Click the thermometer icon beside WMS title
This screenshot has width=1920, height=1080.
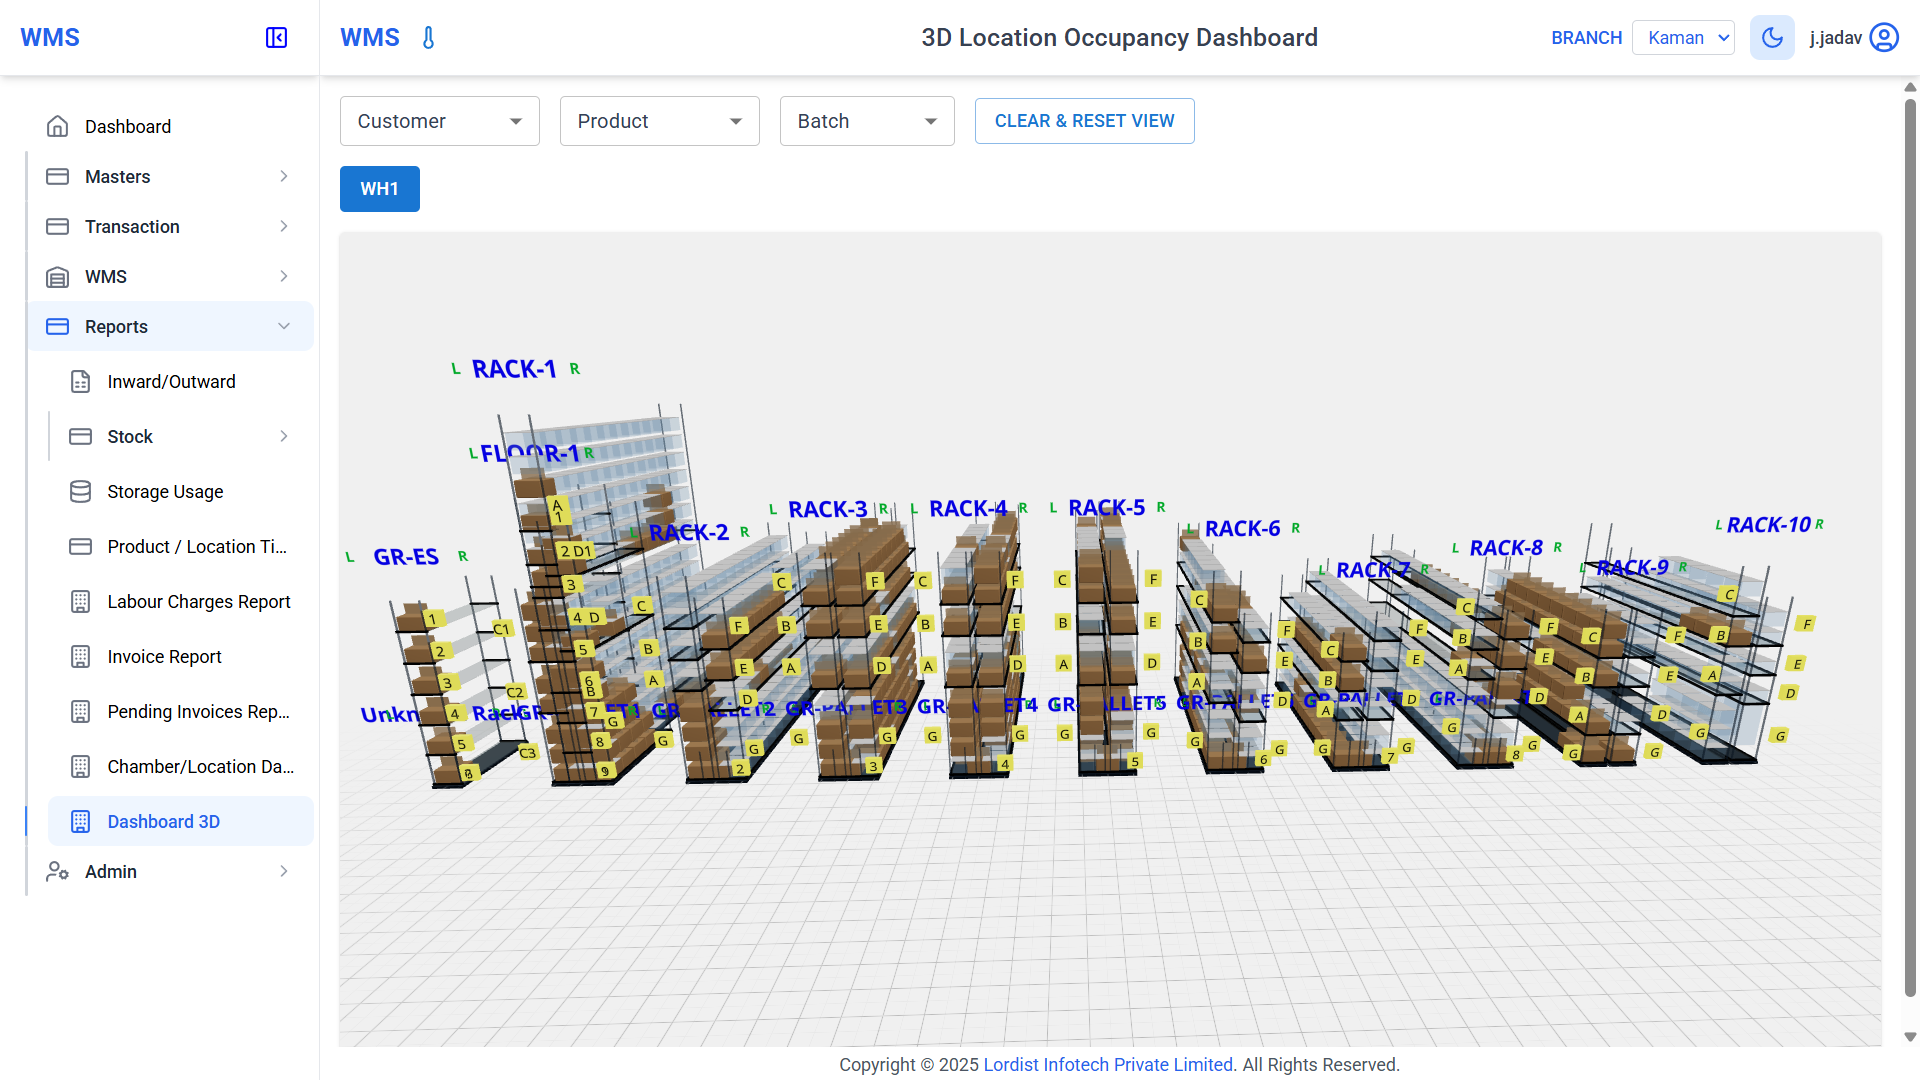(428, 37)
